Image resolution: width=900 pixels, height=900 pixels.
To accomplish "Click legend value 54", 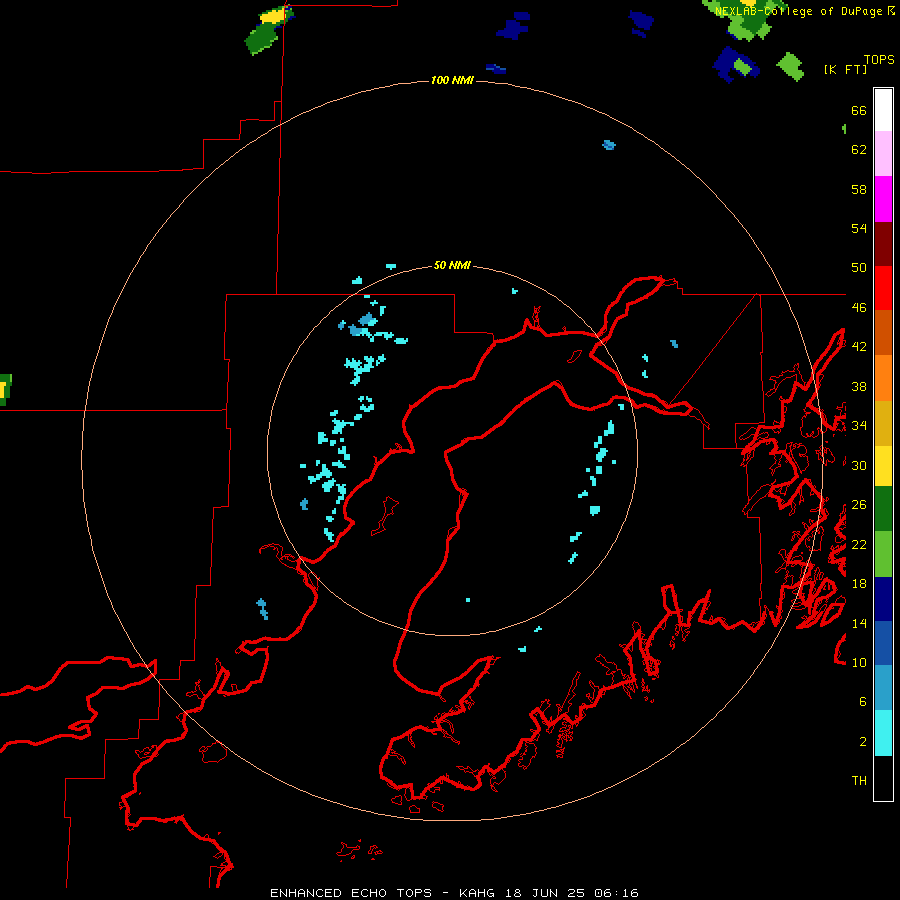I will pos(859,228).
